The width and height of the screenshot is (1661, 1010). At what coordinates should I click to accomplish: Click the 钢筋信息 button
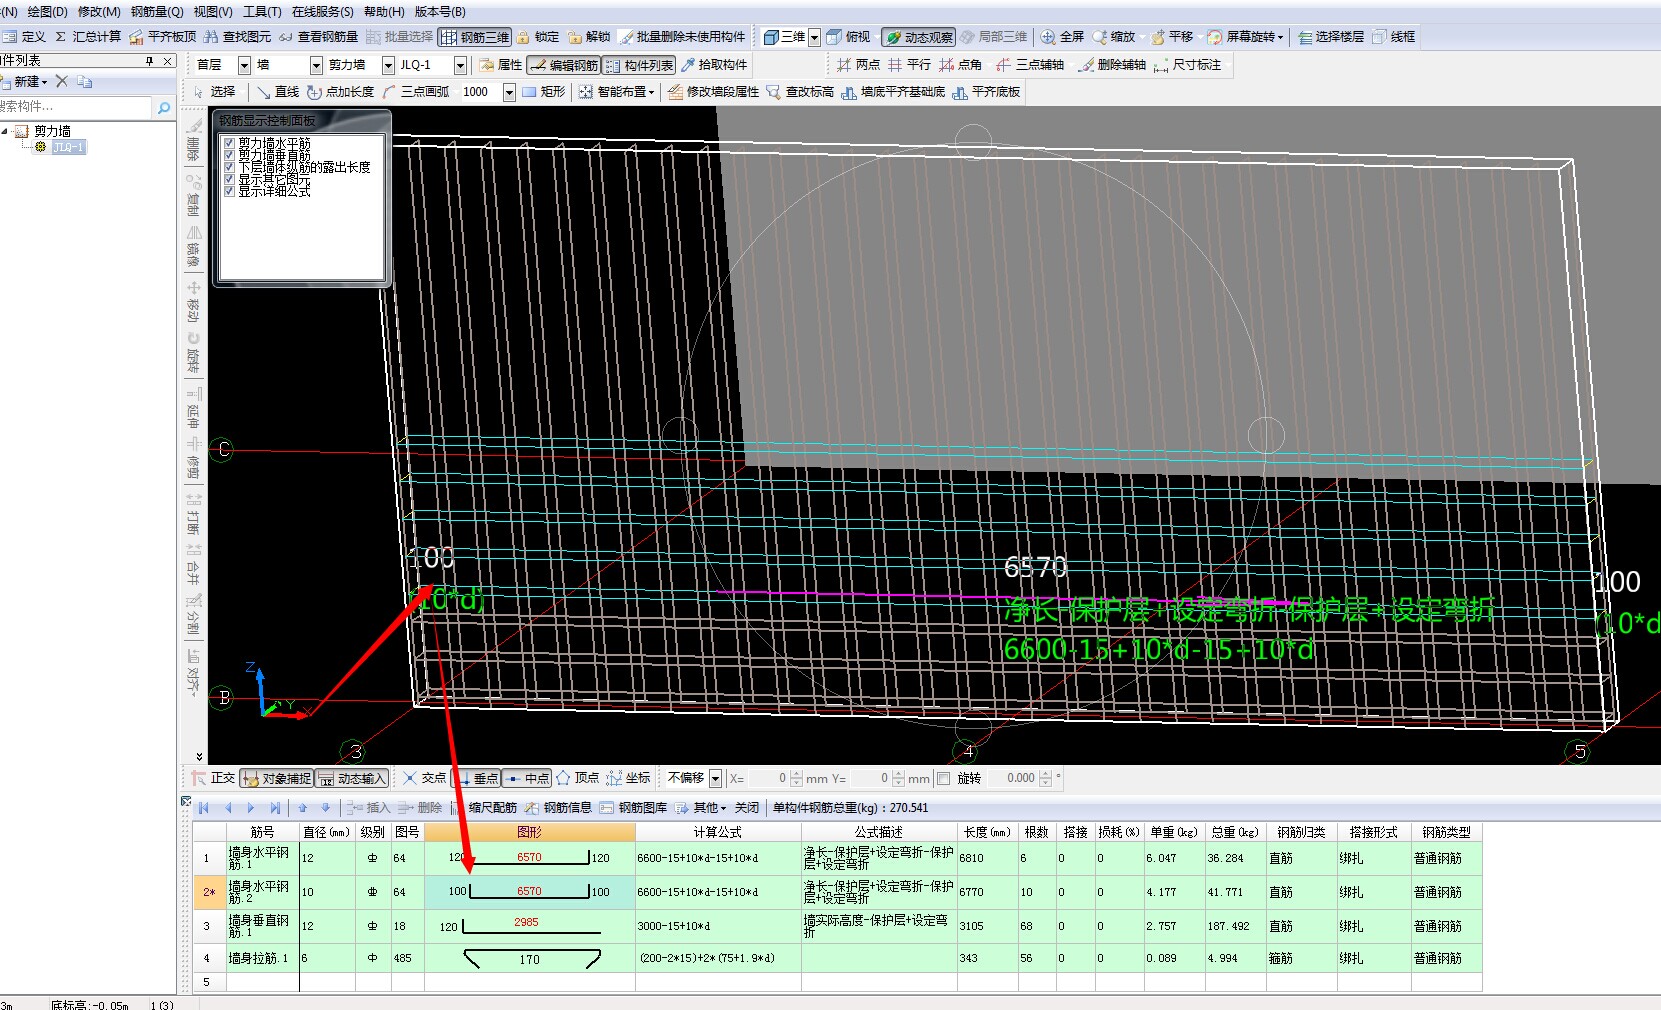tap(559, 808)
